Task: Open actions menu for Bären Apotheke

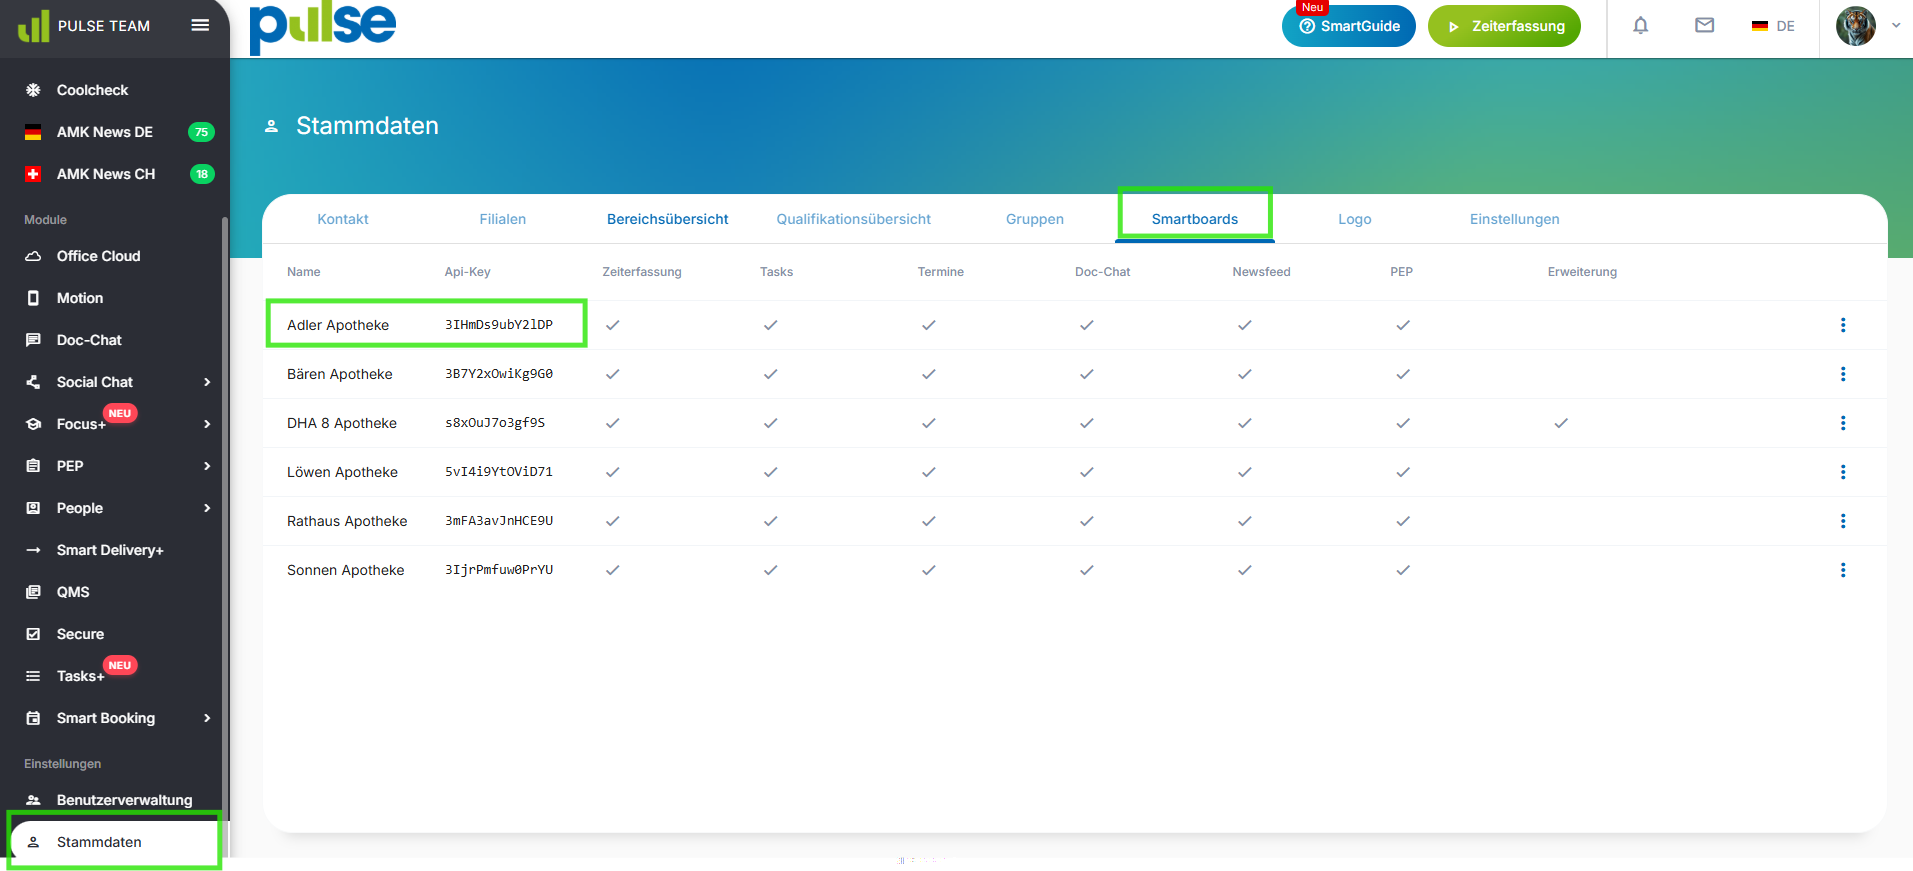Action: tap(1843, 374)
